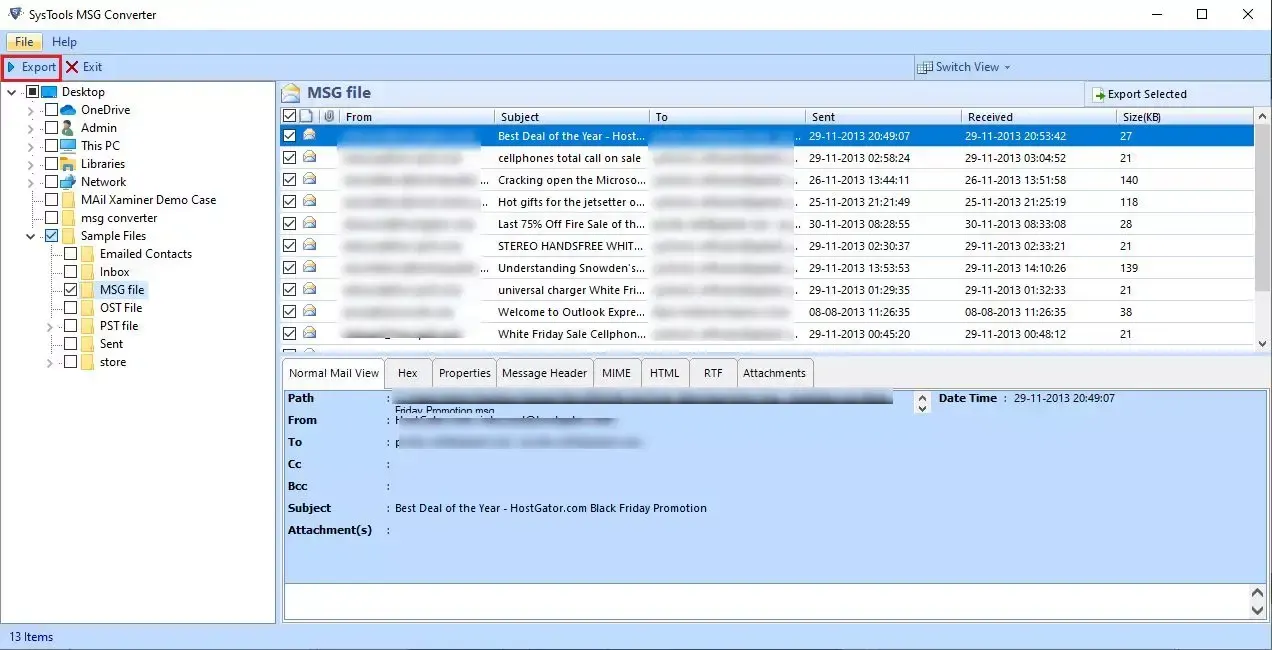Click the Admin user icon in tree

pyautogui.click(x=68, y=128)
